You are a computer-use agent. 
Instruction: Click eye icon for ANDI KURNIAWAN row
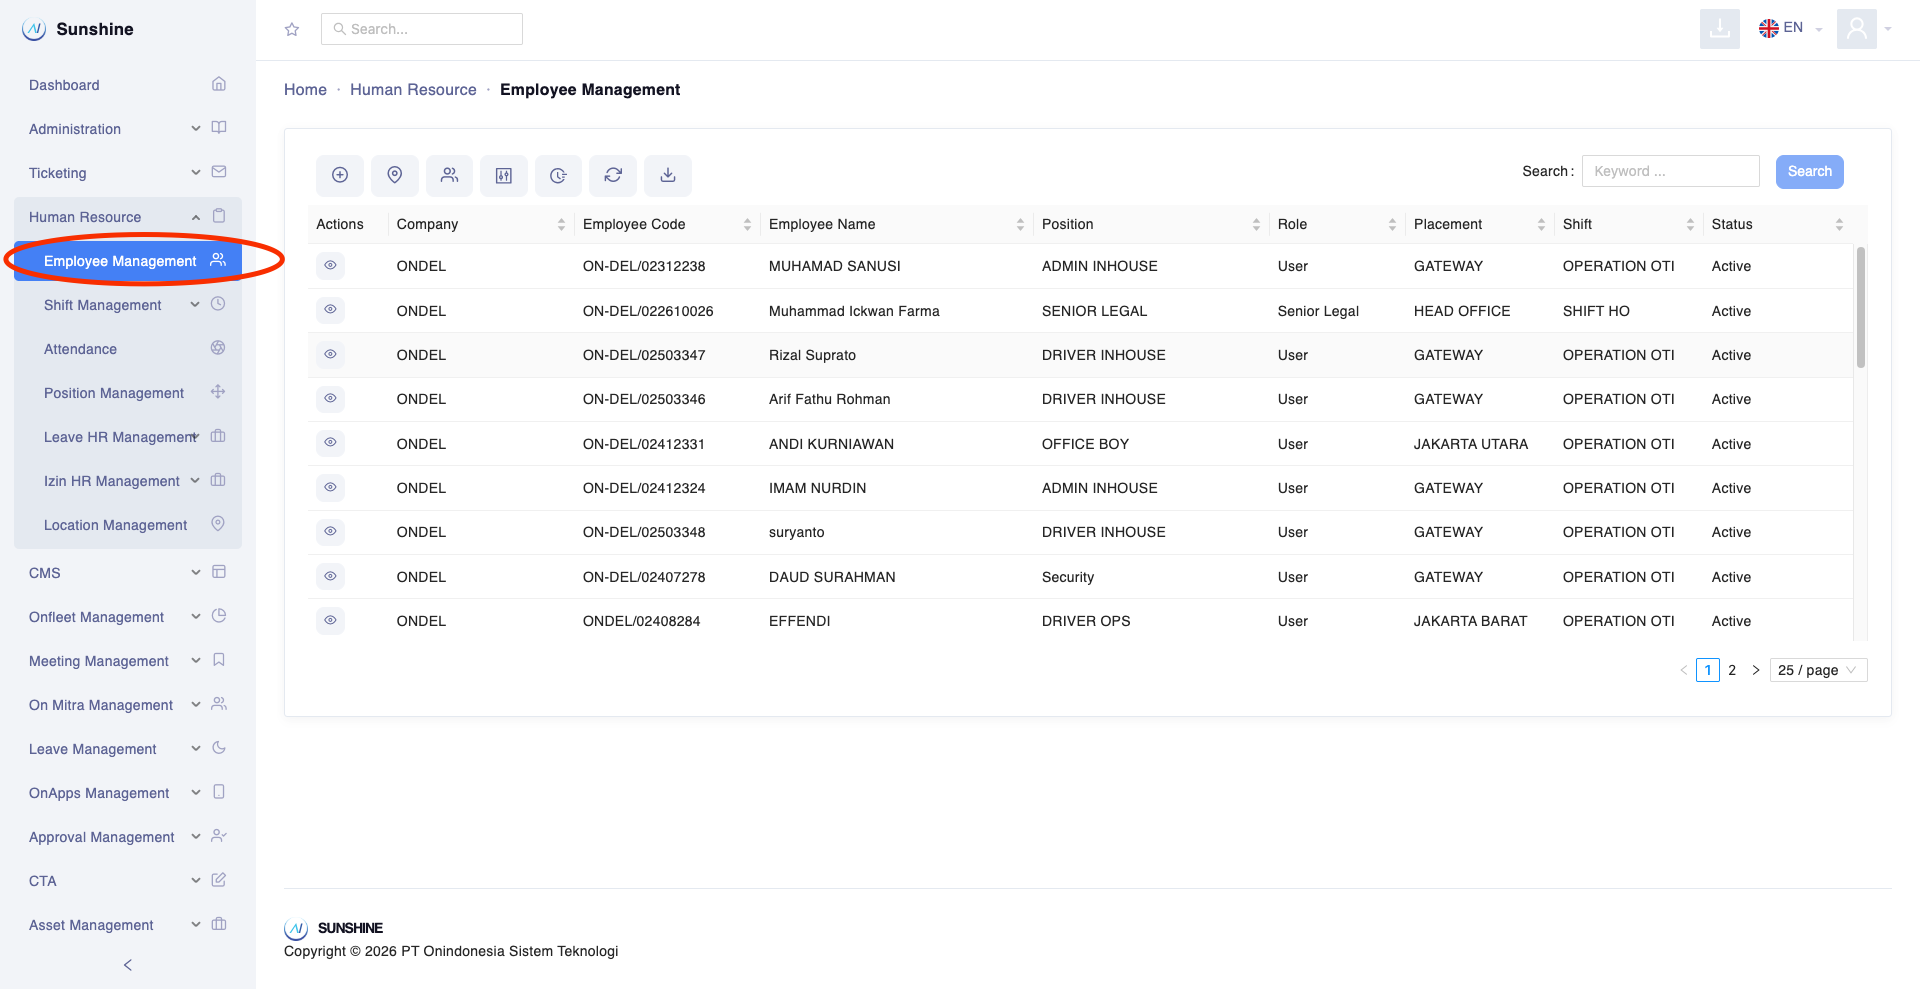330,443
